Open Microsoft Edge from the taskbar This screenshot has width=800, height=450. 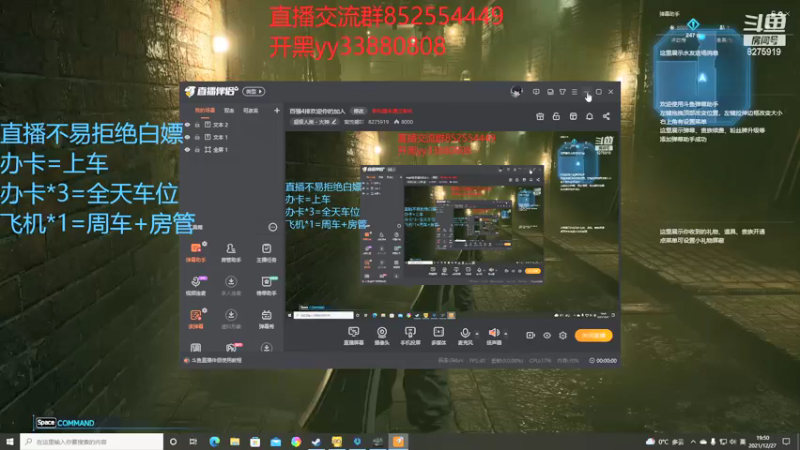pos(214,441)
